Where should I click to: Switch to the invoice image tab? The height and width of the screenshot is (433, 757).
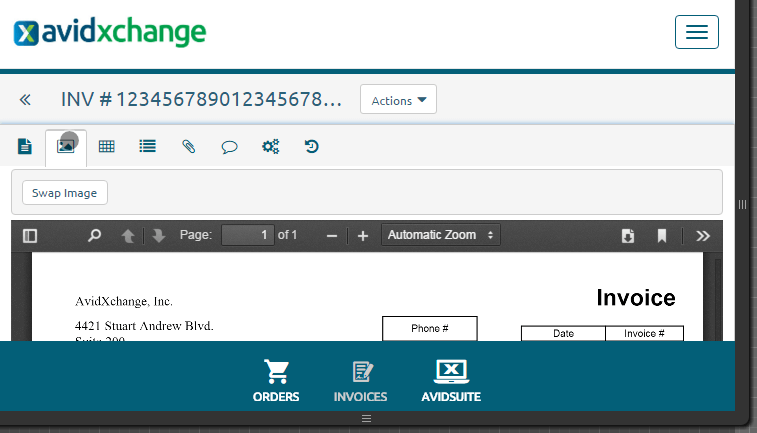66,147
